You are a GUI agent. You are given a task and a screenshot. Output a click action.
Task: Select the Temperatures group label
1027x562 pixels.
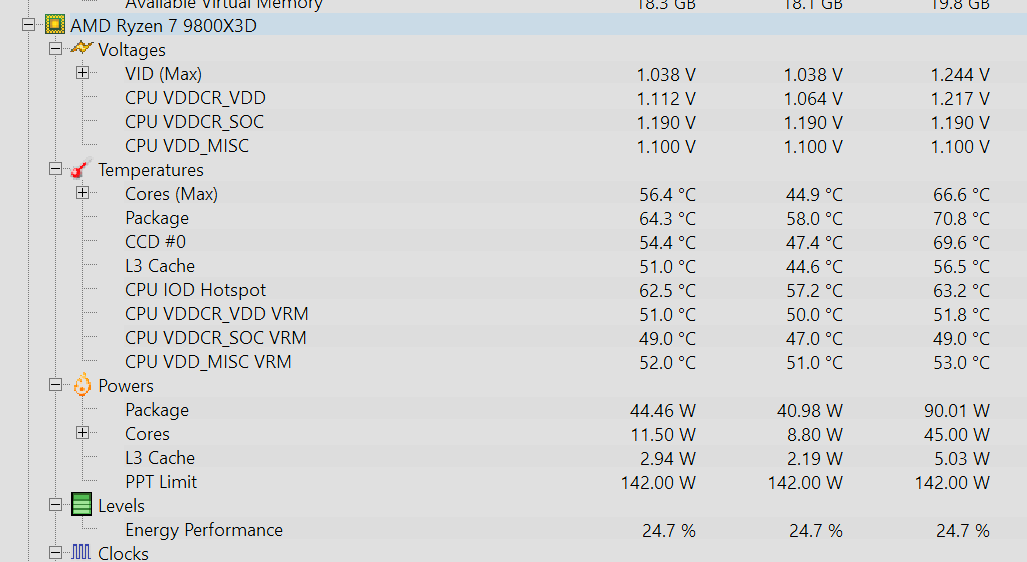point(151,170)
